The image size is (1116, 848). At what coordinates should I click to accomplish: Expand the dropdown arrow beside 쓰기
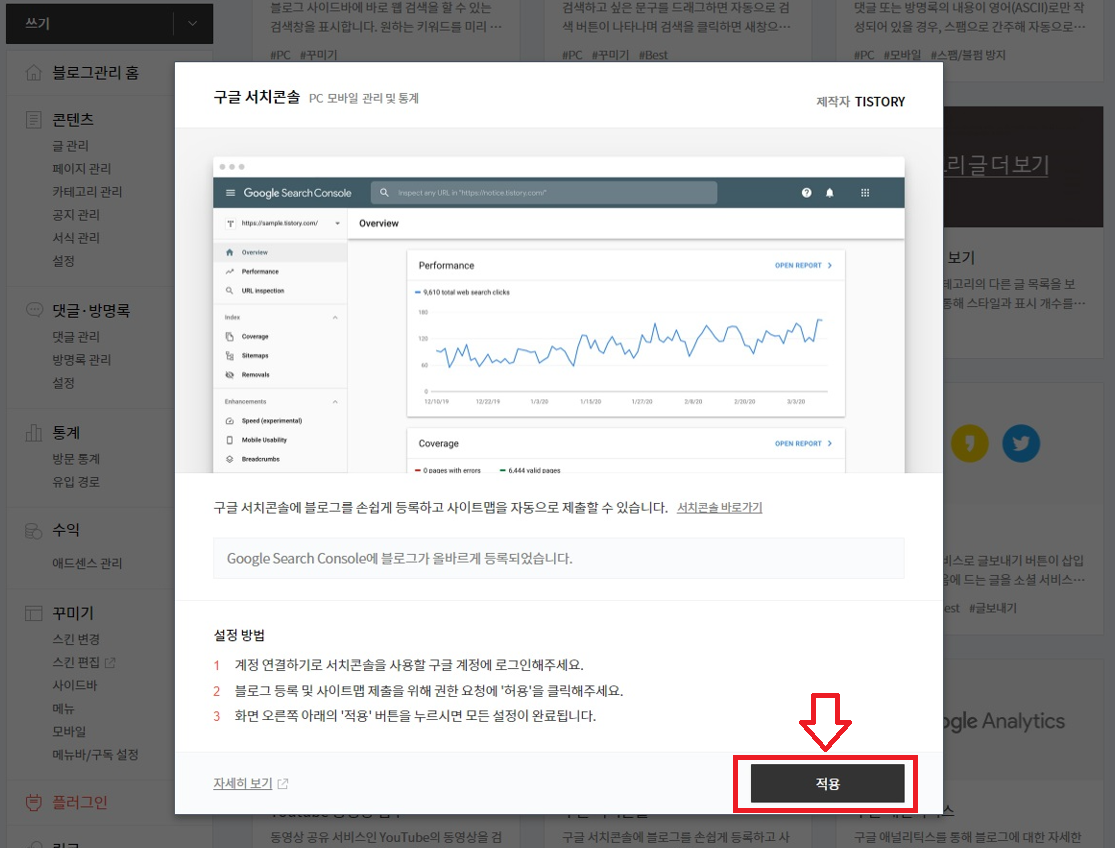(x=193, y=23)
